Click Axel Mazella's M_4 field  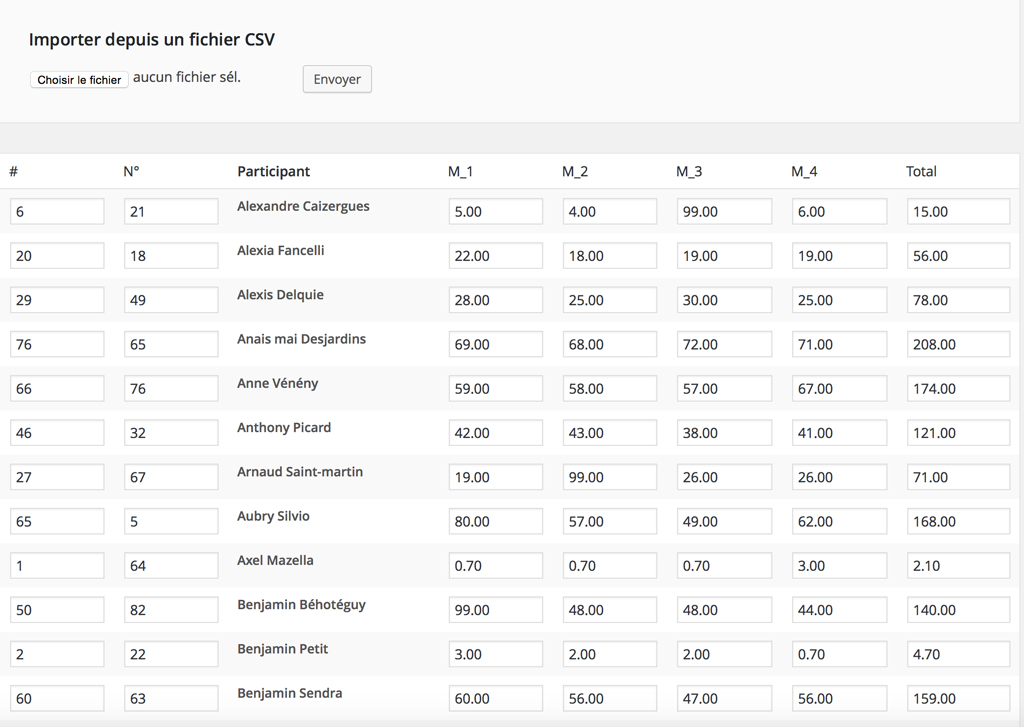click(838, 566)
